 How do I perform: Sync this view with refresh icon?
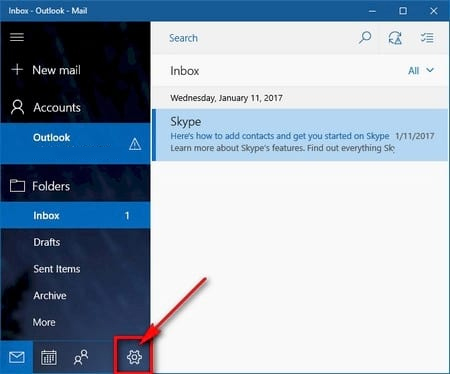395,38
